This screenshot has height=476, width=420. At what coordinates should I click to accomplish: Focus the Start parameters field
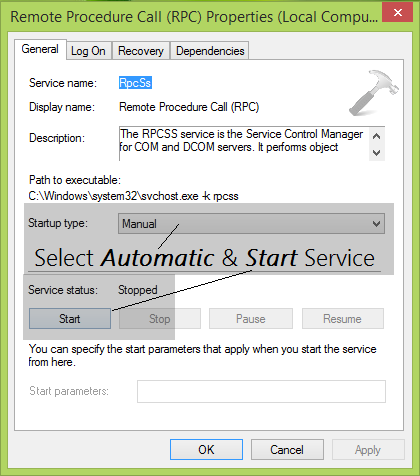[261, 391]
